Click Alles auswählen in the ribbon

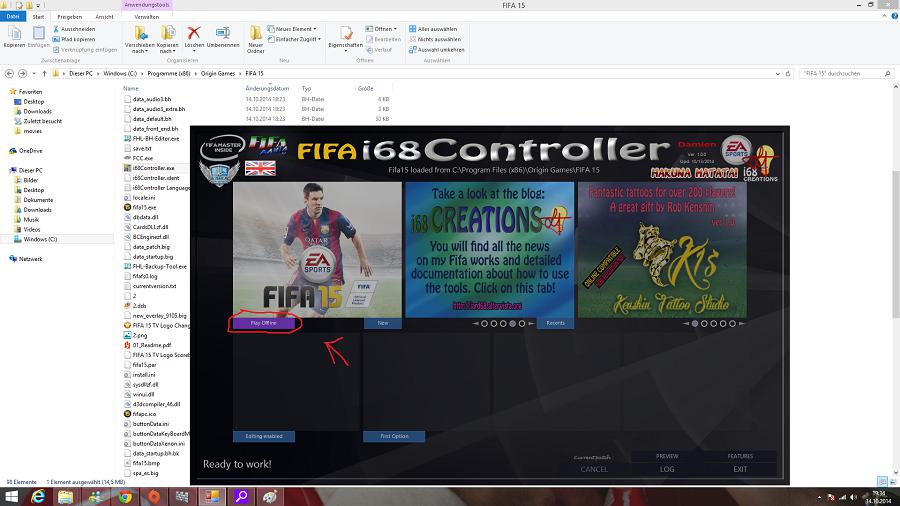tap(433, 29)
